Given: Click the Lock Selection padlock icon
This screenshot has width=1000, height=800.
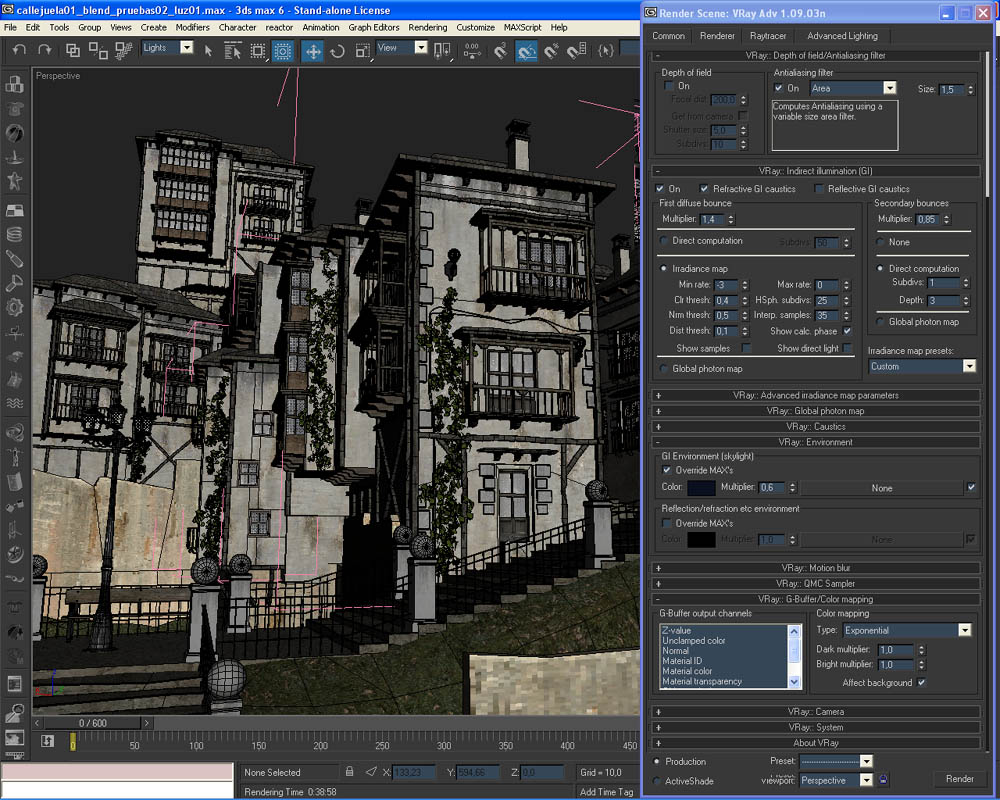Looking at the screenshot, I should click(x=349, y=772).
